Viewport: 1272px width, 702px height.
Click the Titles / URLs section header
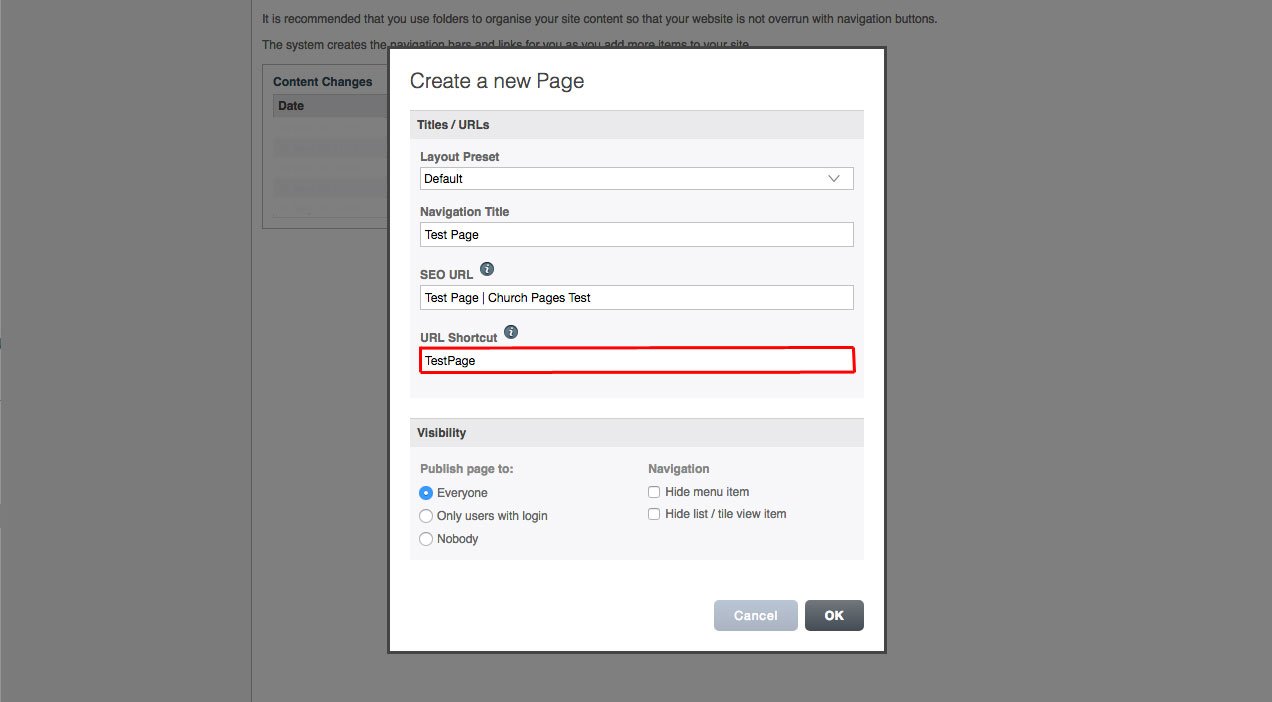(636, 125)
